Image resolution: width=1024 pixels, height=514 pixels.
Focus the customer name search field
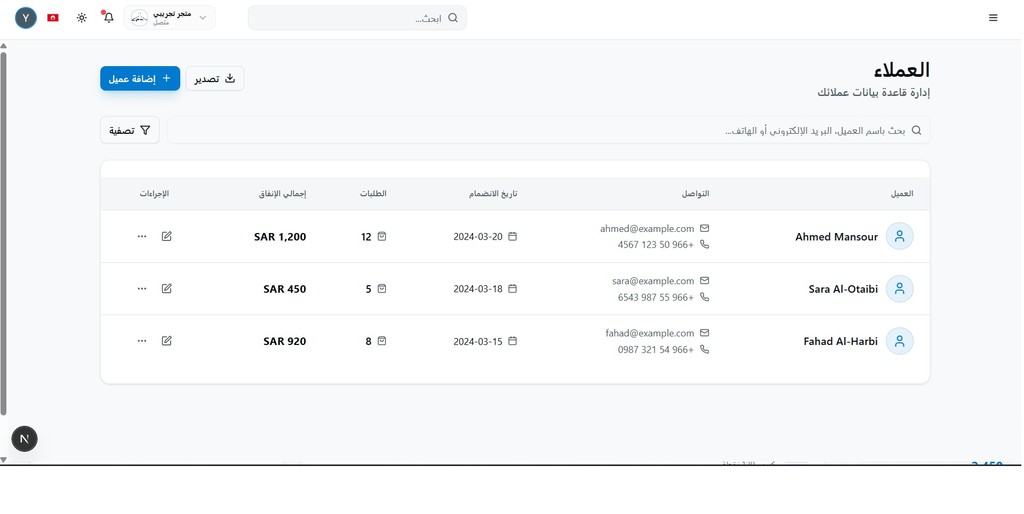[549, 130]
